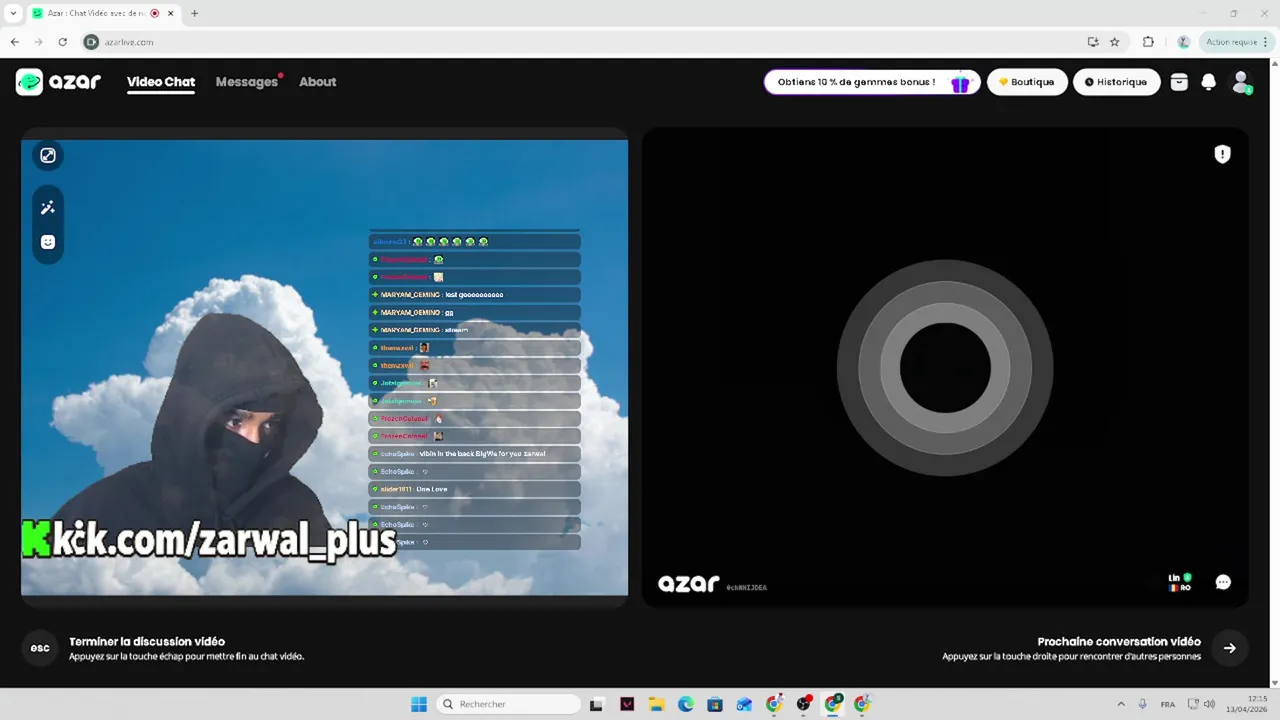The height and width of the screenshot is (720, 1280).
Task: Open the site info icon in address bar
Action: [x=91, y=42]
